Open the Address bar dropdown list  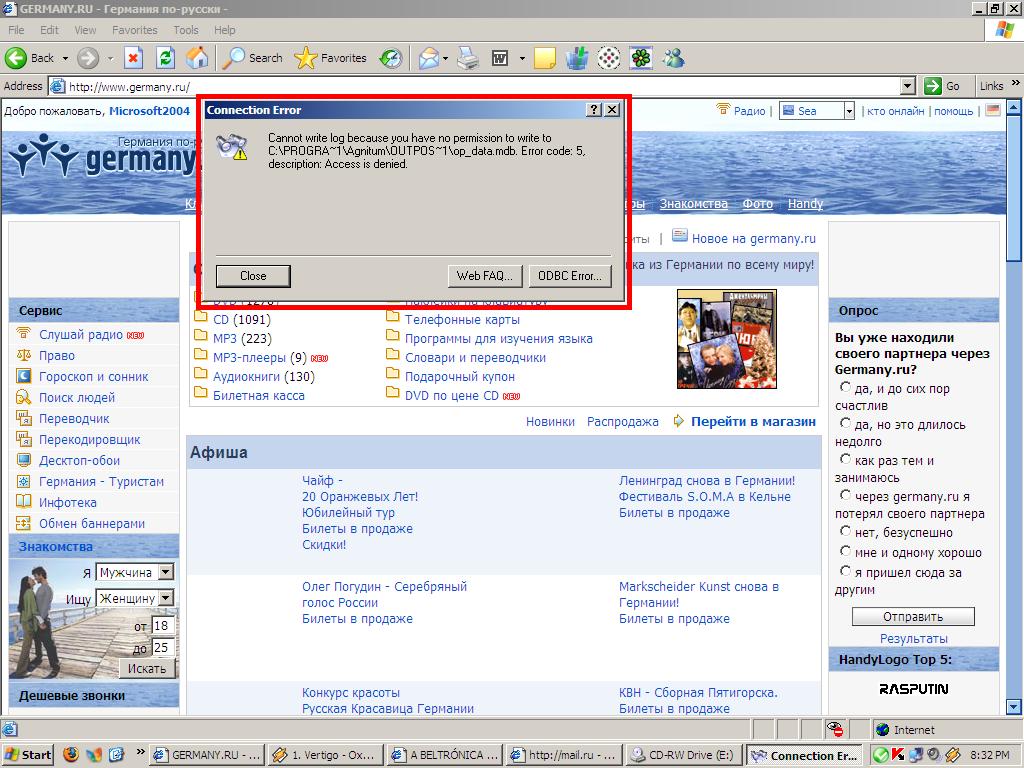[908, 86]
